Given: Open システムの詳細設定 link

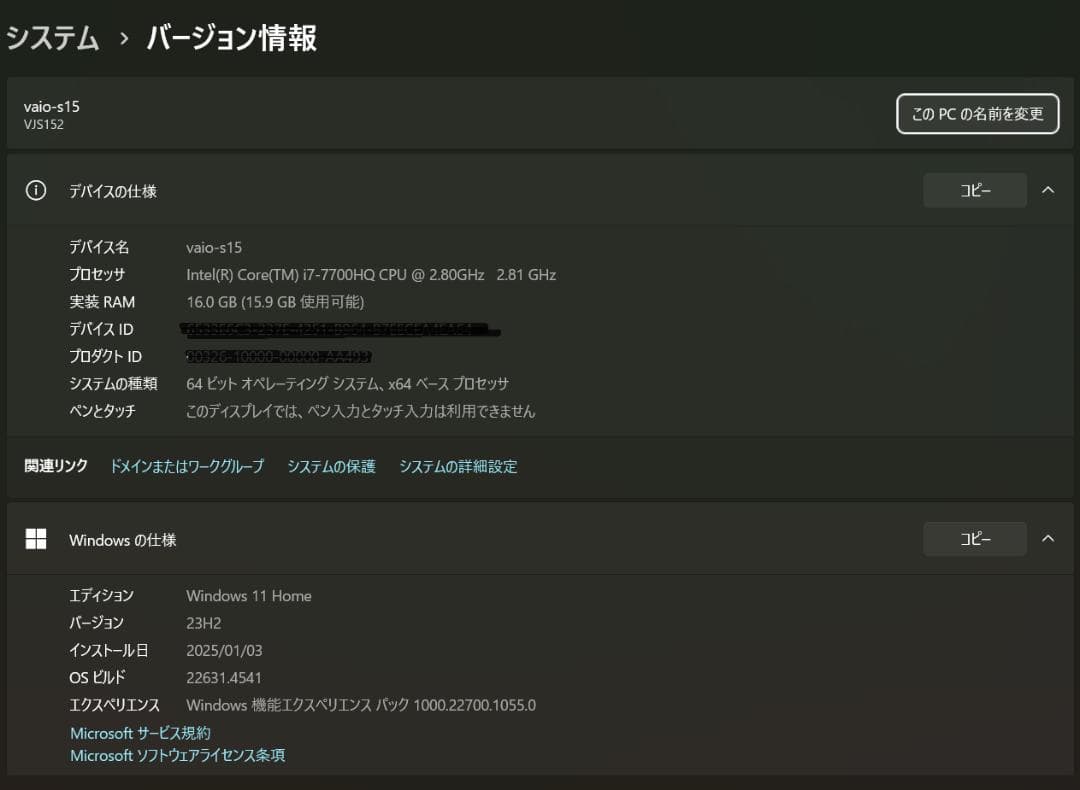Looking at the screenshot, I should (458, 466).
